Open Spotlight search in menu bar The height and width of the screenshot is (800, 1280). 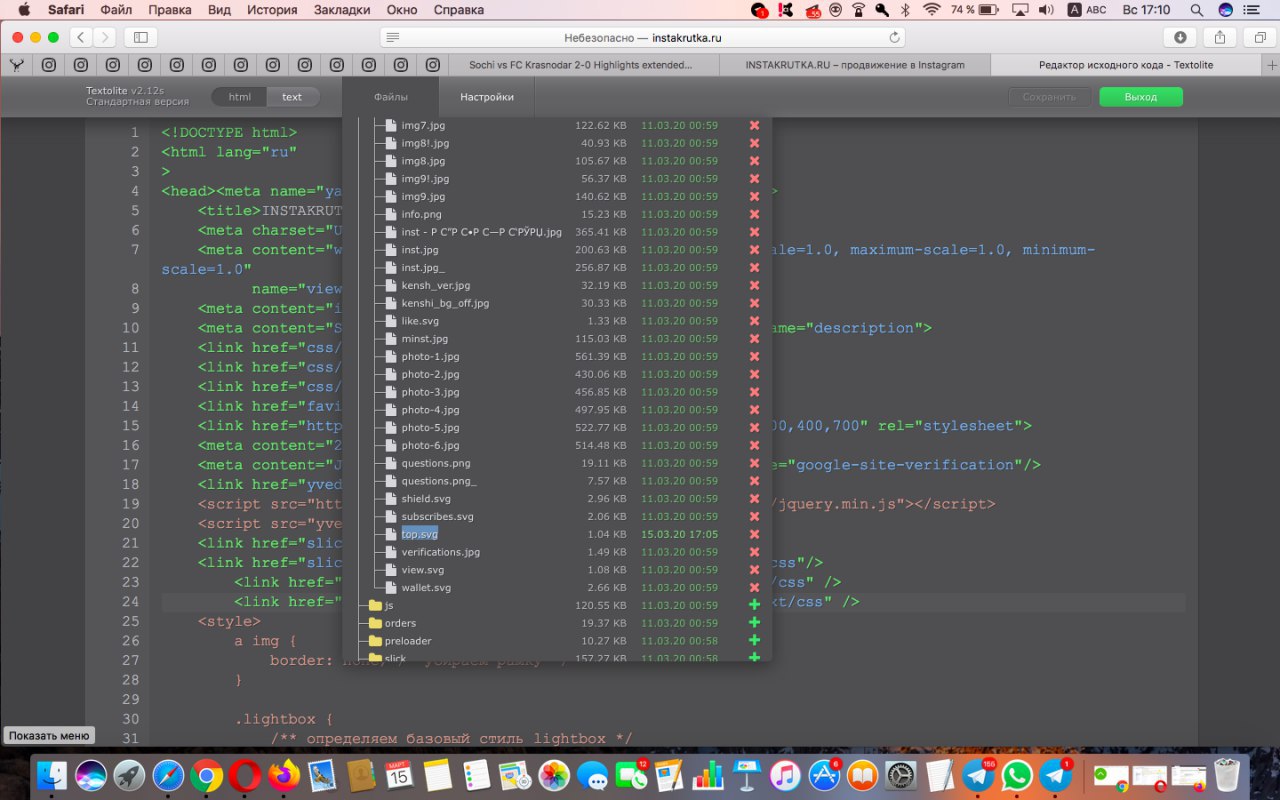1197,10
